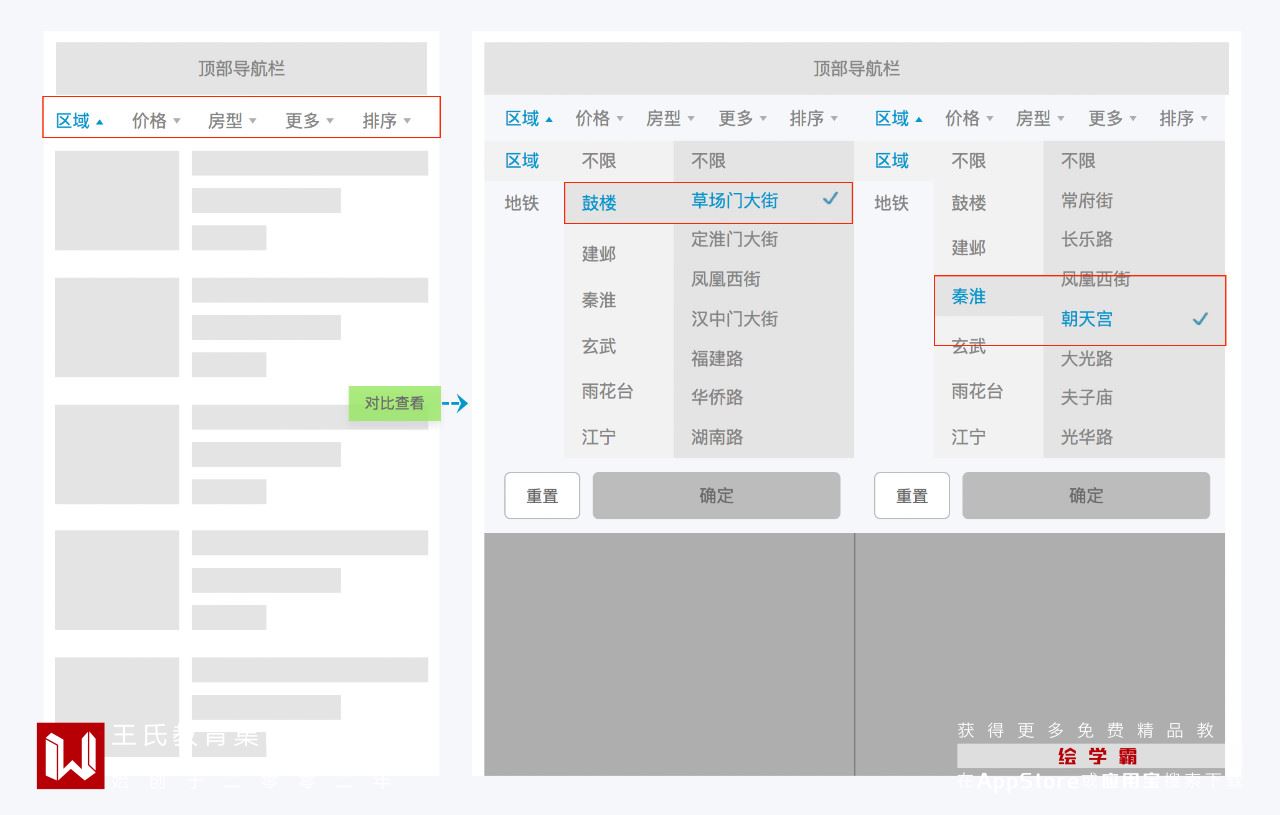The image size is (1280, 815).
Task: Choose 建邺 district in the 草场门大街 panel
Action: [599, 254]
